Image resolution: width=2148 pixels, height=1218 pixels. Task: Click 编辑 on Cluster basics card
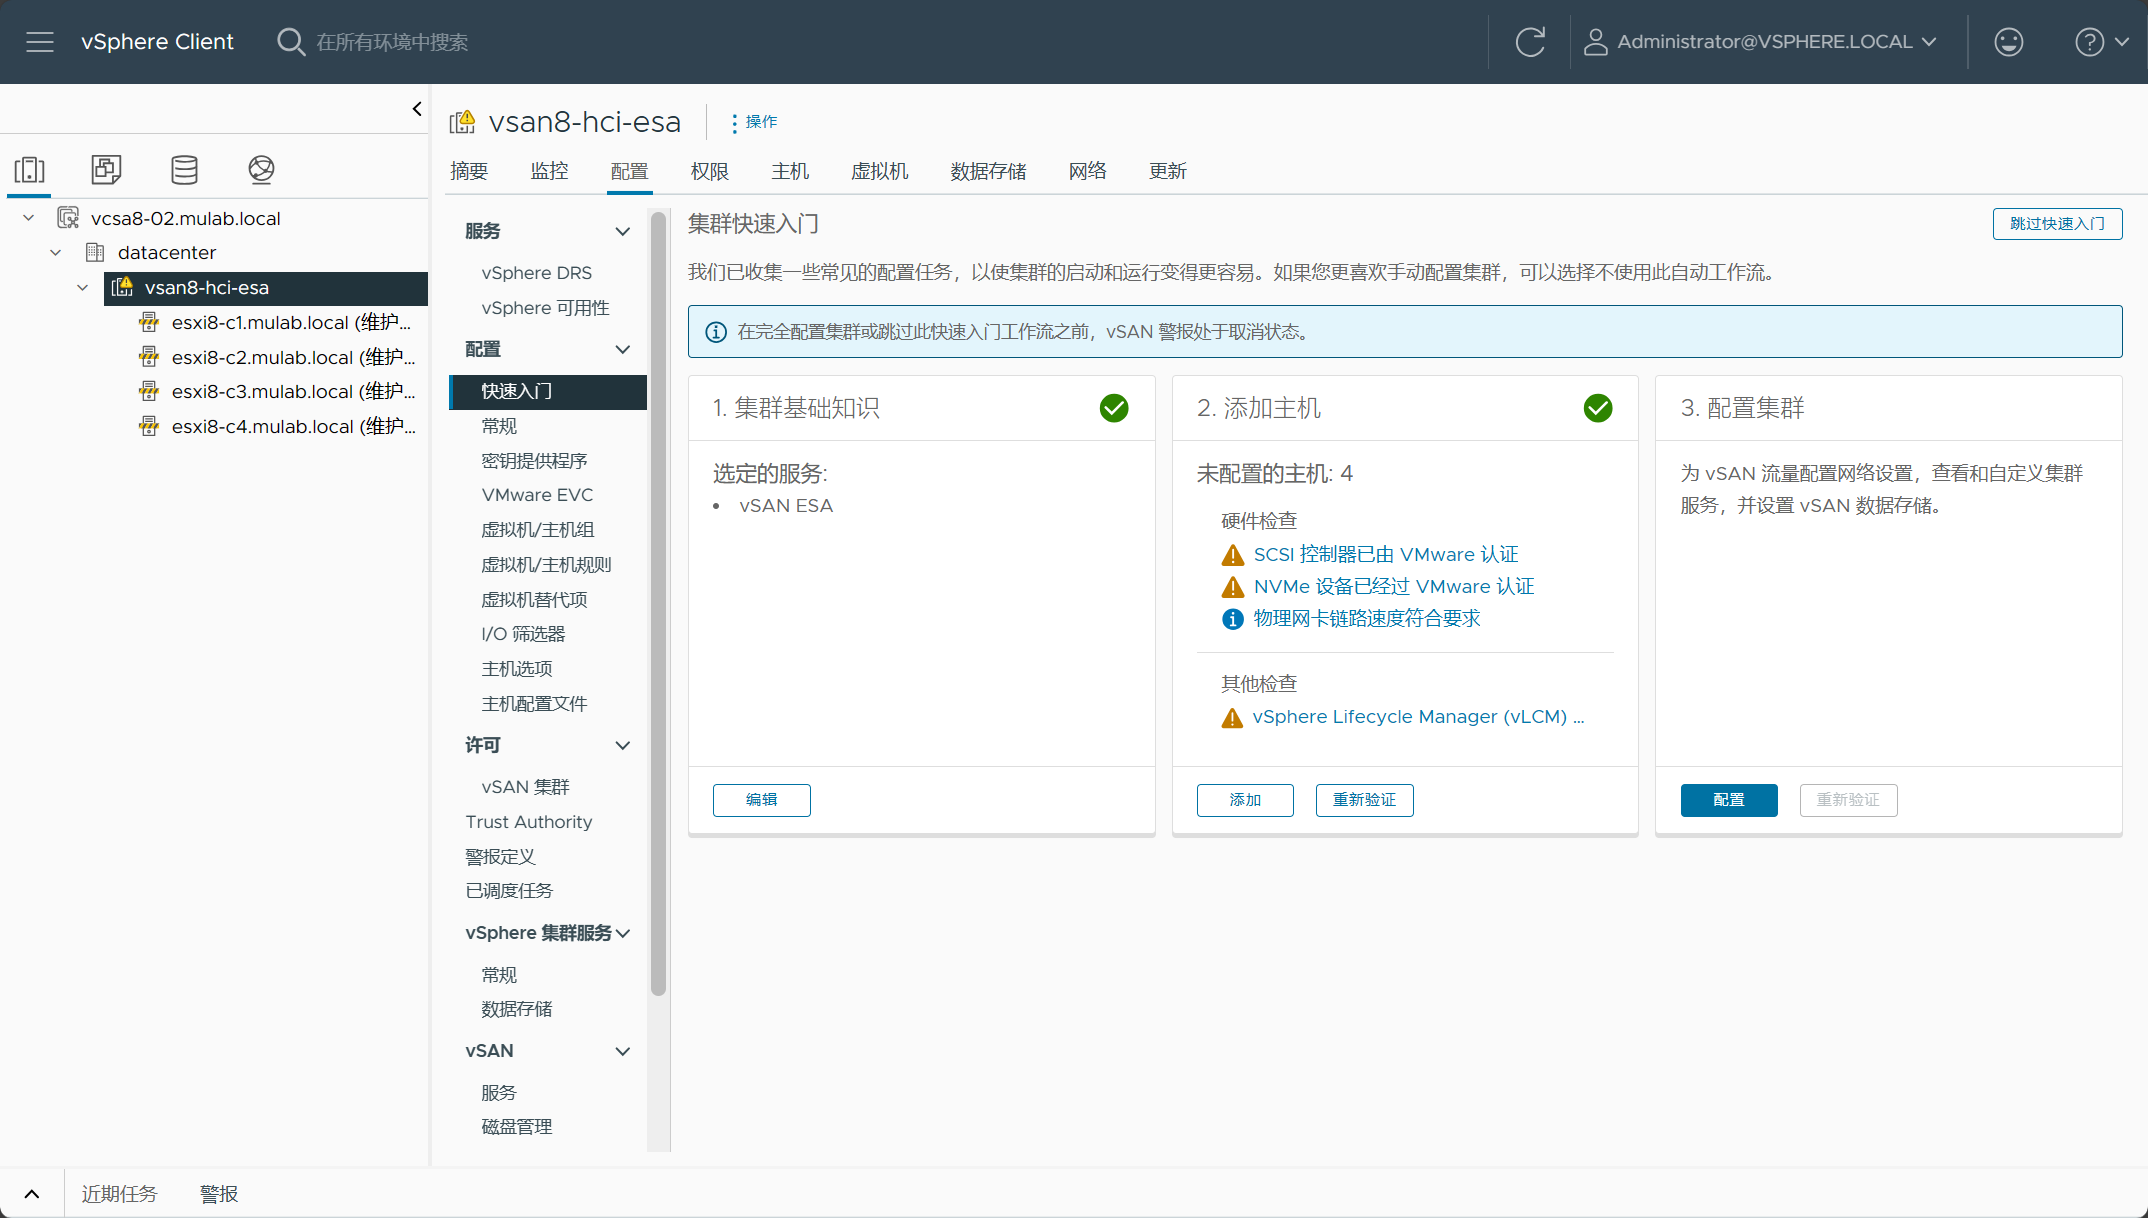(762, 800)
